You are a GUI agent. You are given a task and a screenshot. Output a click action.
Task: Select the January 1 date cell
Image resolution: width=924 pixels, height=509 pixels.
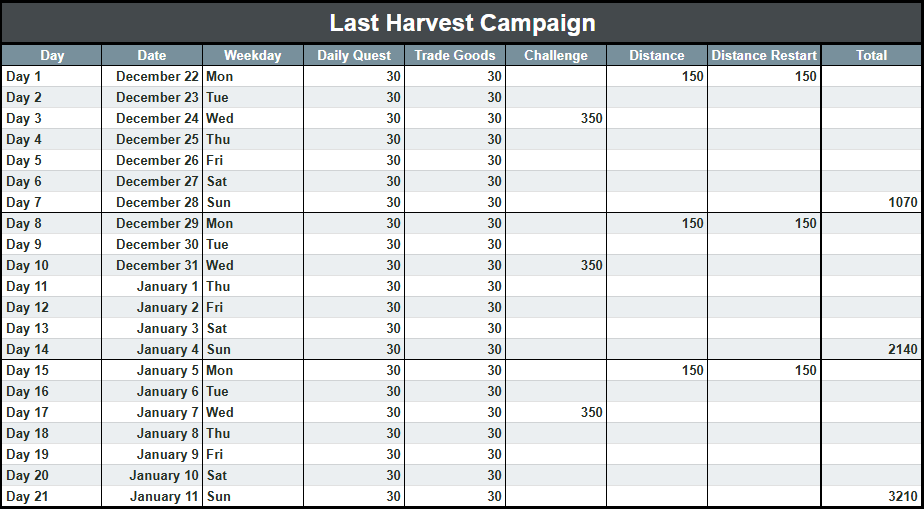tap(168, 286)
